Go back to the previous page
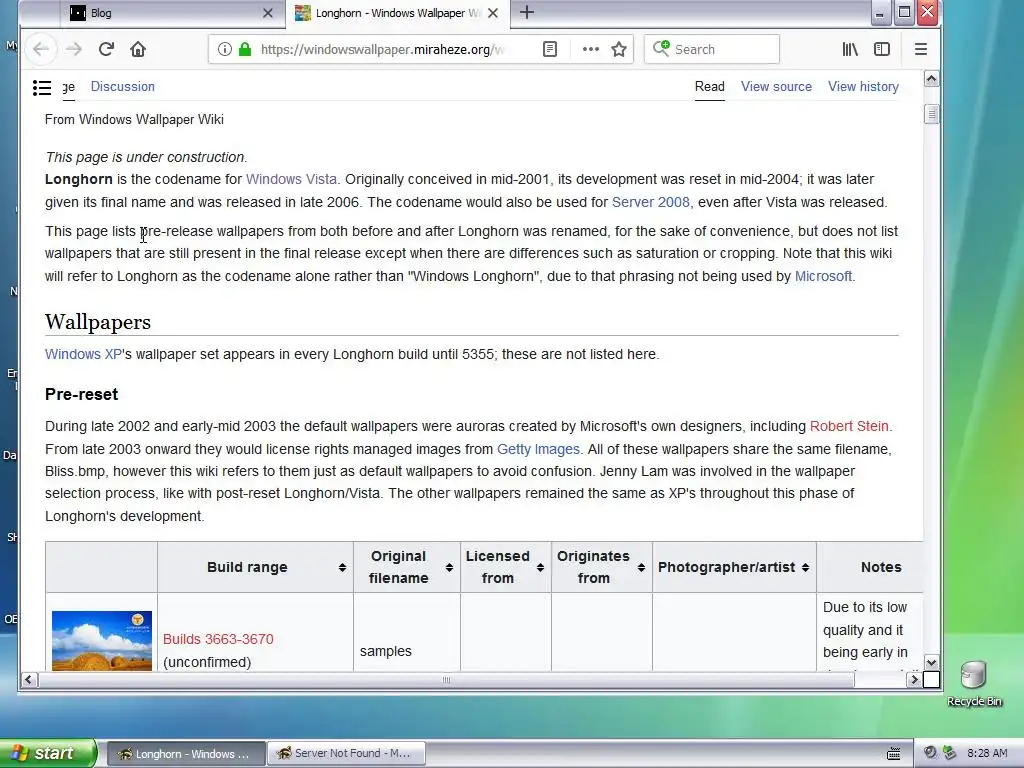The image size is (1024, 768). pos(40,50)
